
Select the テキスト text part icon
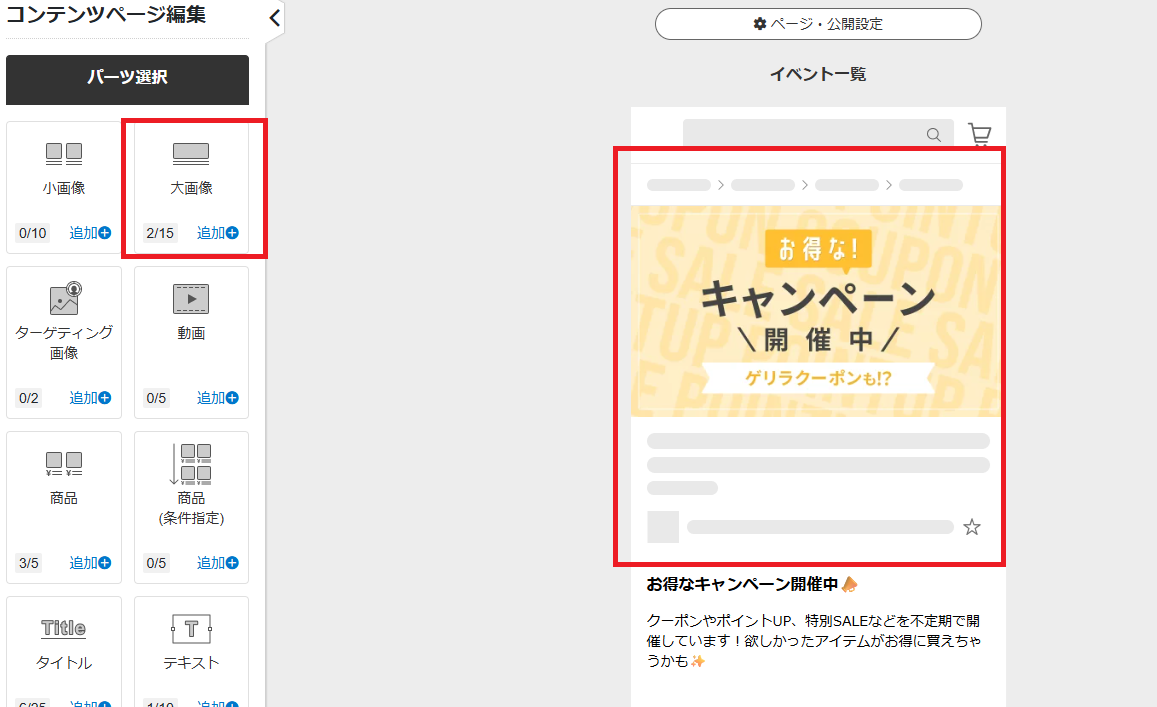pyautogui.click(x=191, y=628)
